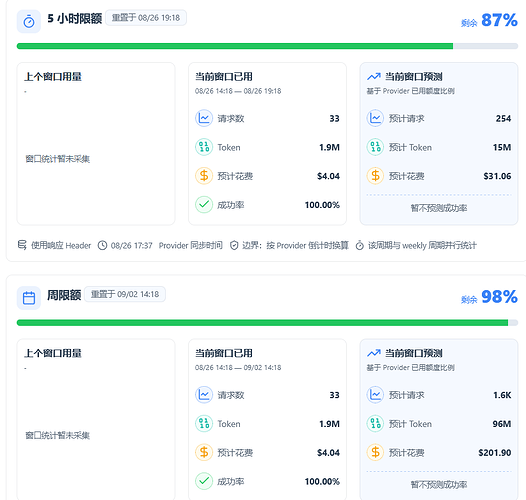Click the 剩余 87% indicator
This screenshot has width=526, height=500.
pyautogui.click(x=489, y=21)
